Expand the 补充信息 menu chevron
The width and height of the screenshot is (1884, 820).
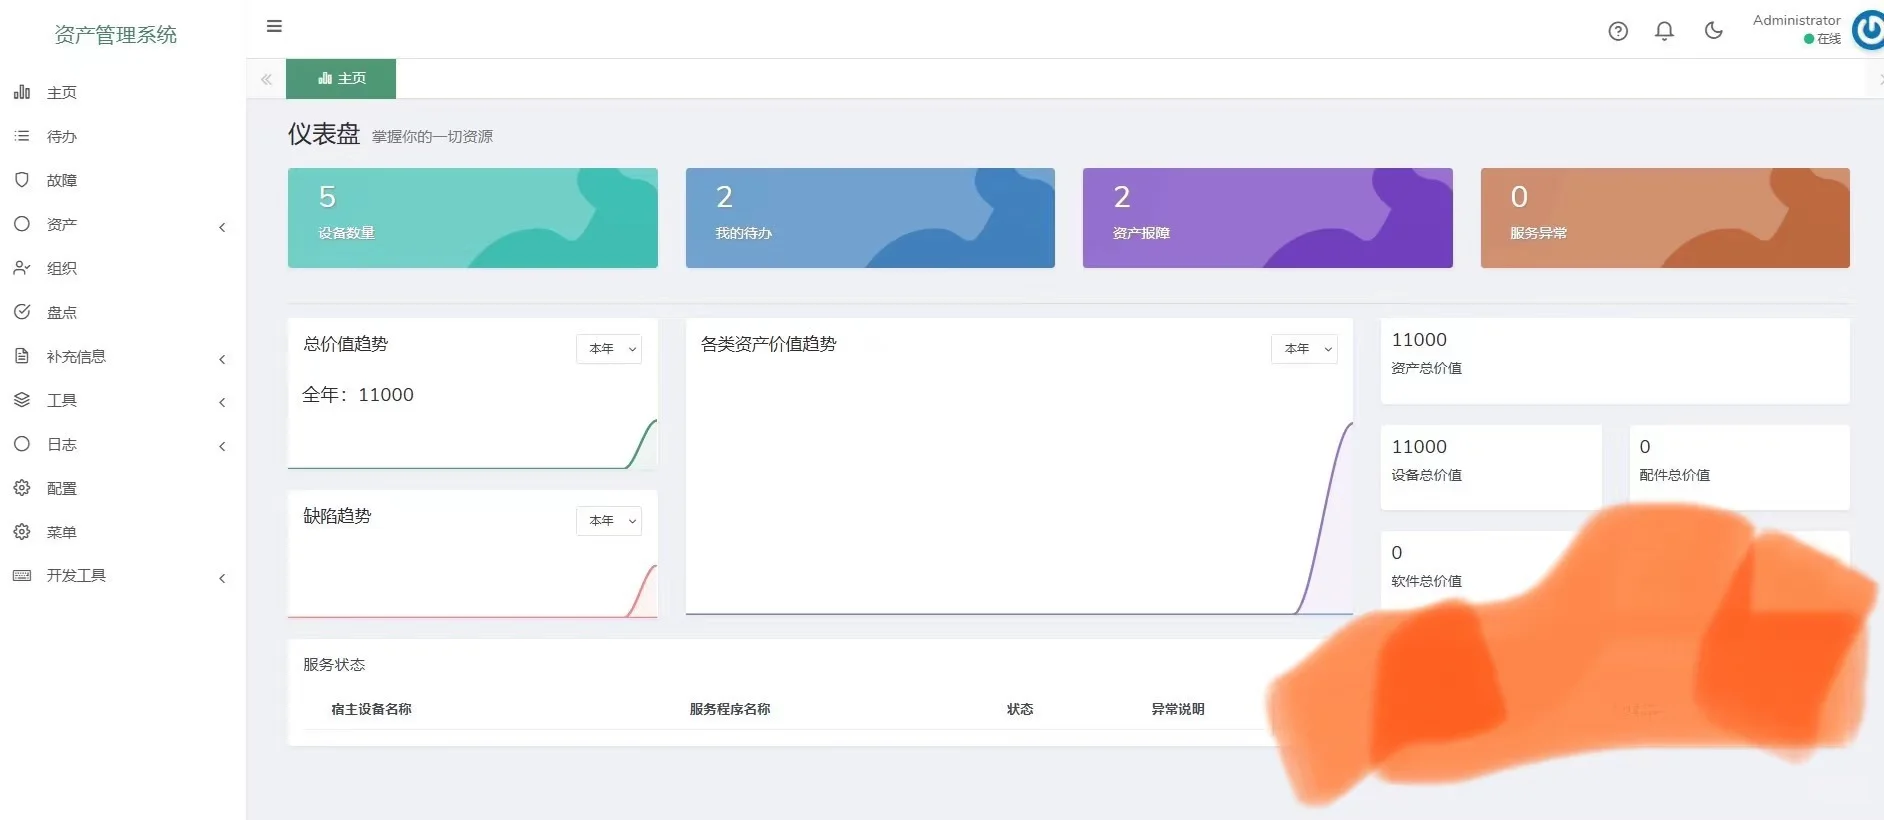[222, 359]
